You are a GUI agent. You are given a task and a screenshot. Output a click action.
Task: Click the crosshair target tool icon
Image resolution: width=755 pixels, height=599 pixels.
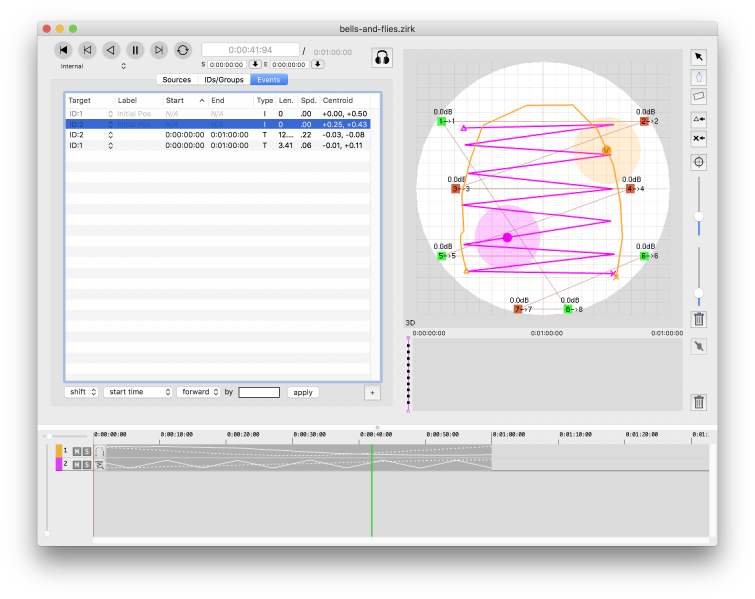(699, 161)
